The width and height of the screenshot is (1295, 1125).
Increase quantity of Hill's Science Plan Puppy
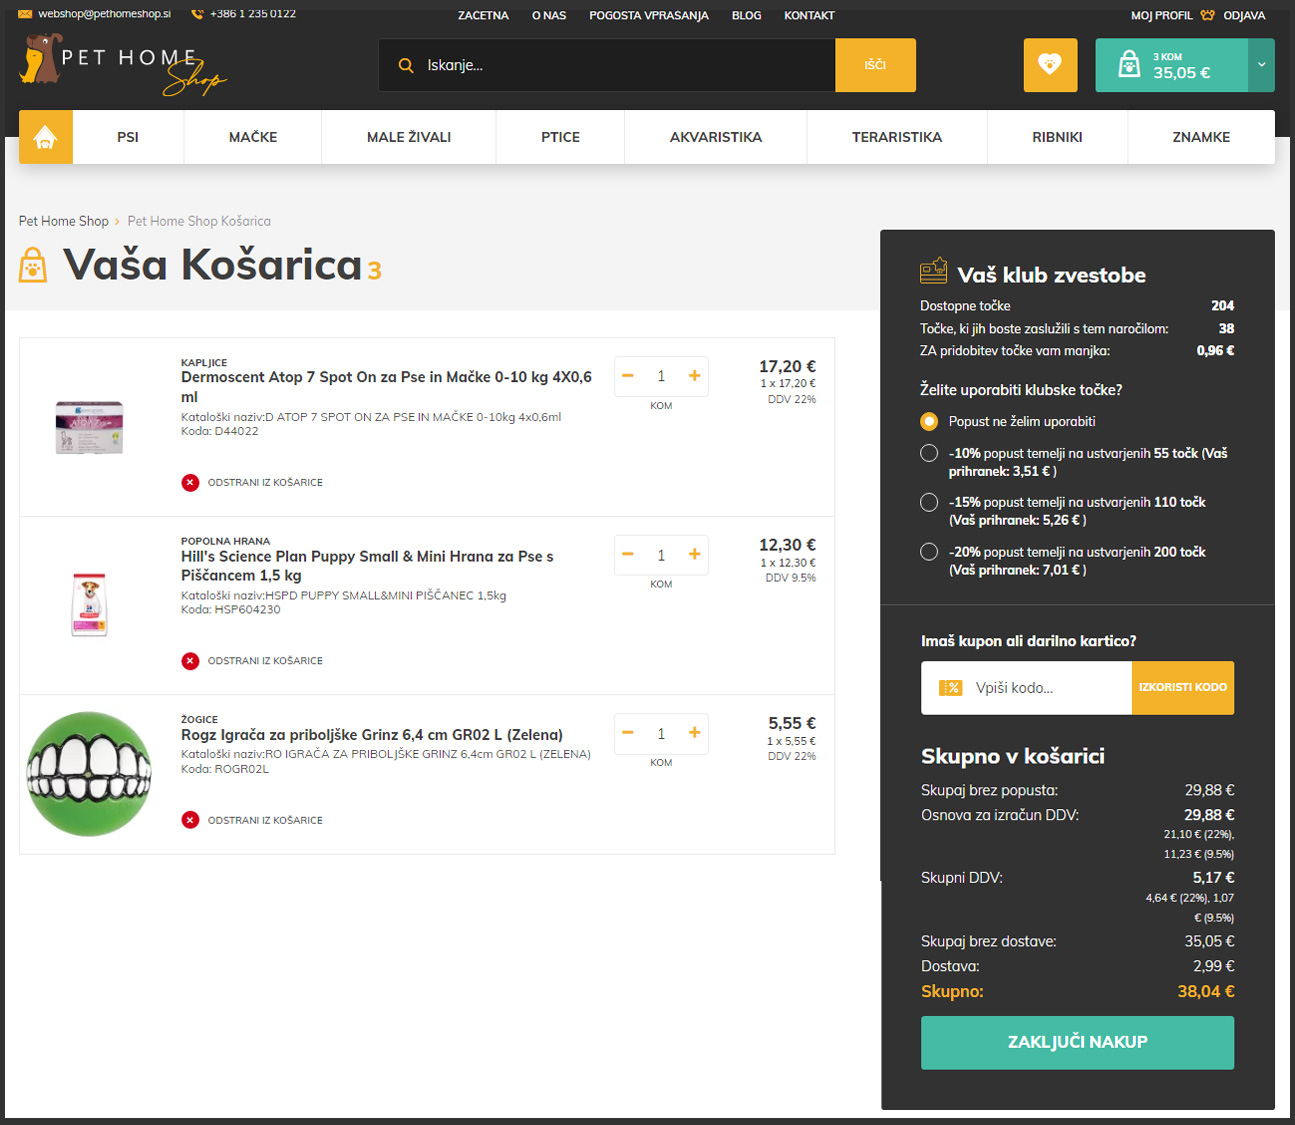click(694, 554)
